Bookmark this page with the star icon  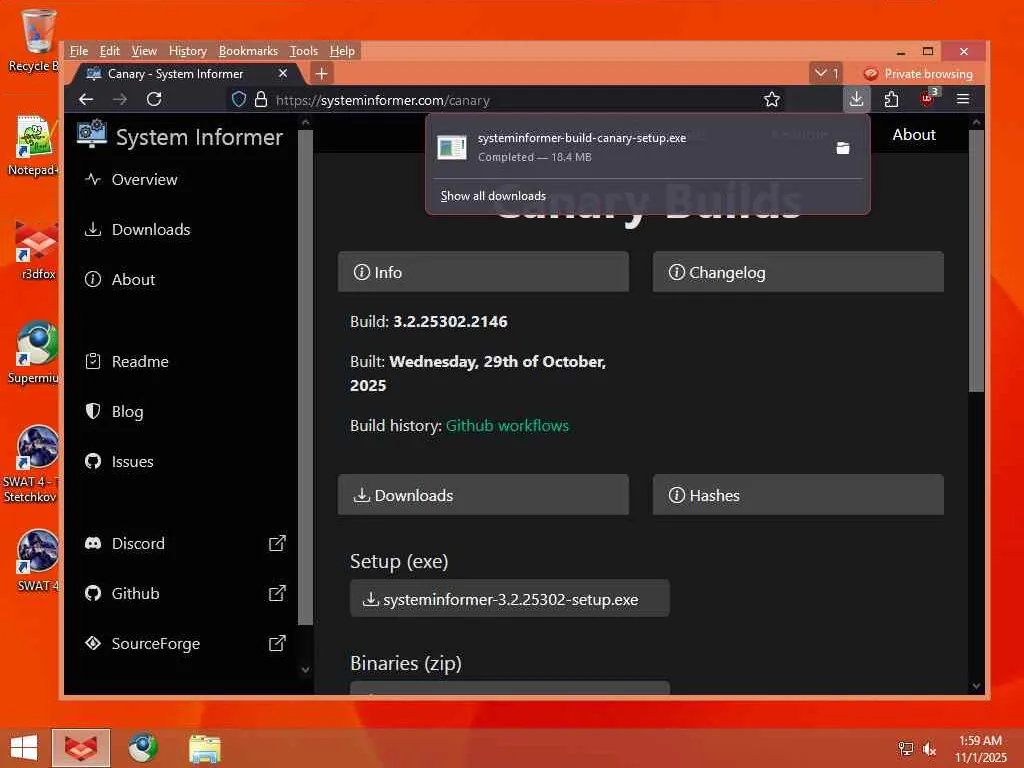[771, 99]
